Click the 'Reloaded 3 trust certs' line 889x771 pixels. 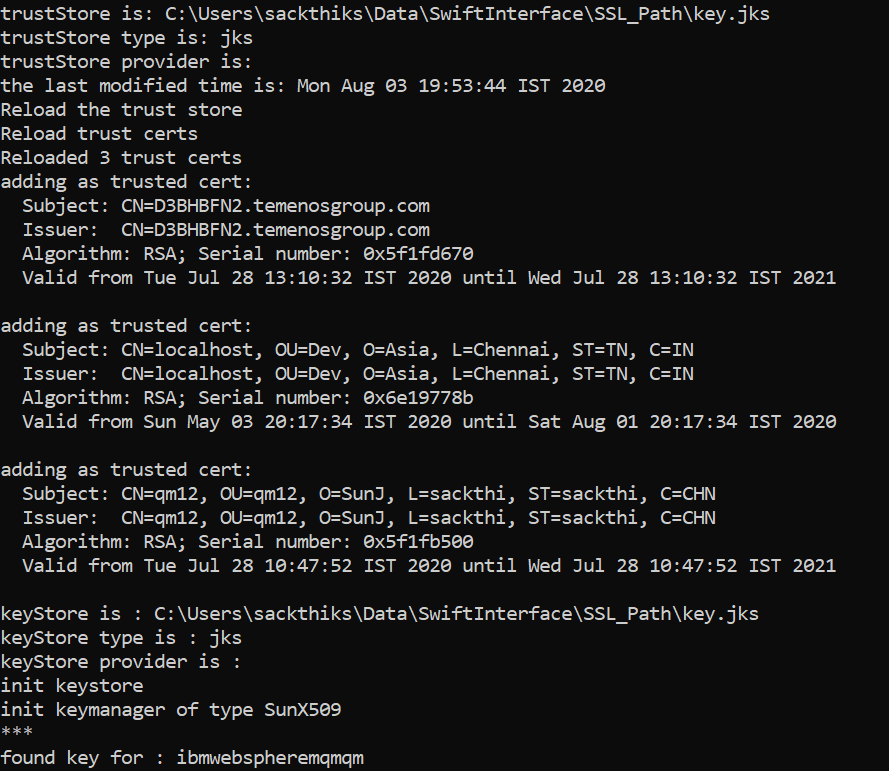[x=121, y=158]
